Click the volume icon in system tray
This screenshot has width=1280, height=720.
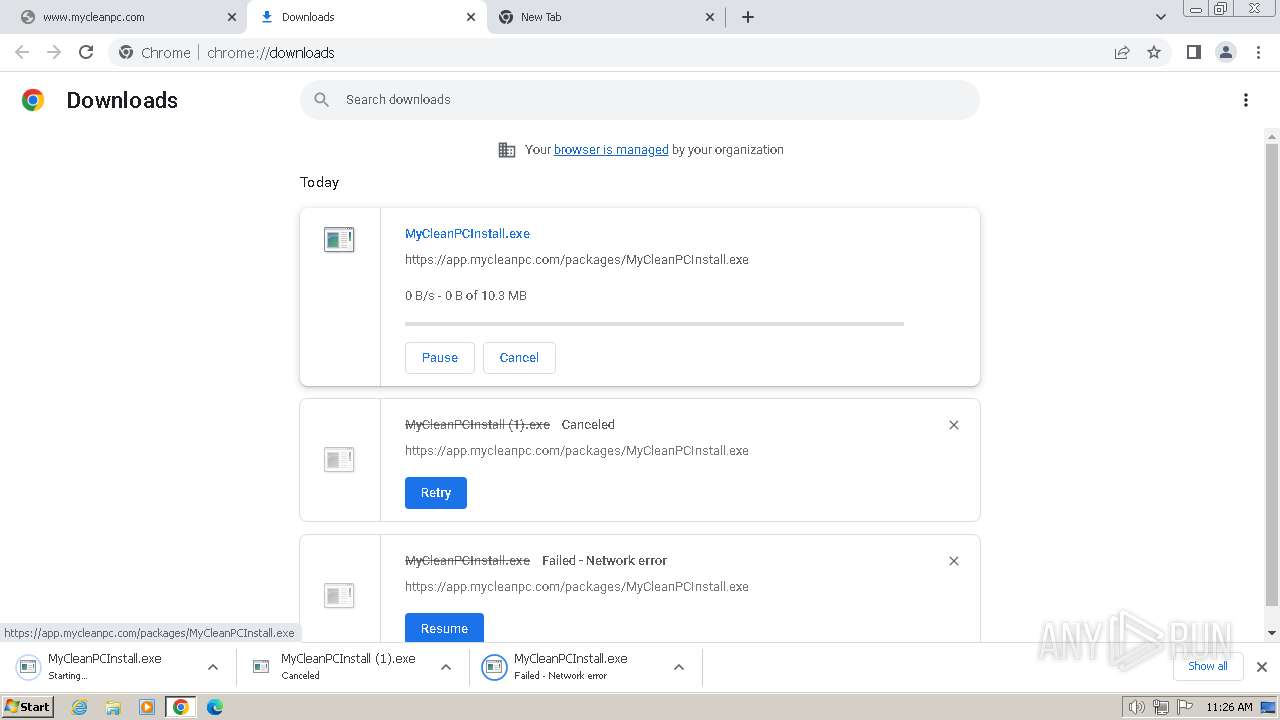(1137, 707)
